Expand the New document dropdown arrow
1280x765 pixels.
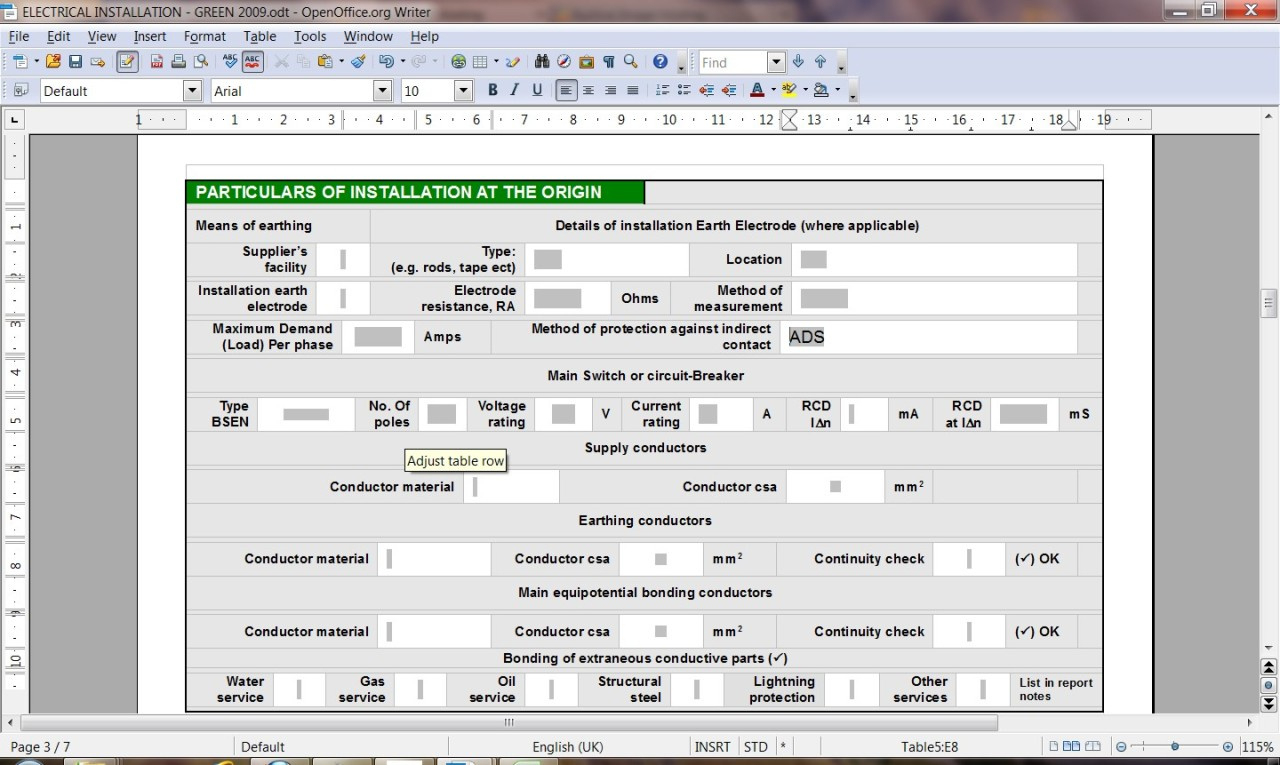(x=36, y=62)
